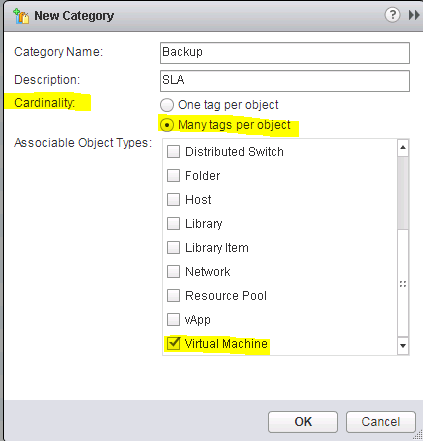Viewport: 423px width, 441px height.
Task: Select Many tags per object radio
Action: (167, 125)
